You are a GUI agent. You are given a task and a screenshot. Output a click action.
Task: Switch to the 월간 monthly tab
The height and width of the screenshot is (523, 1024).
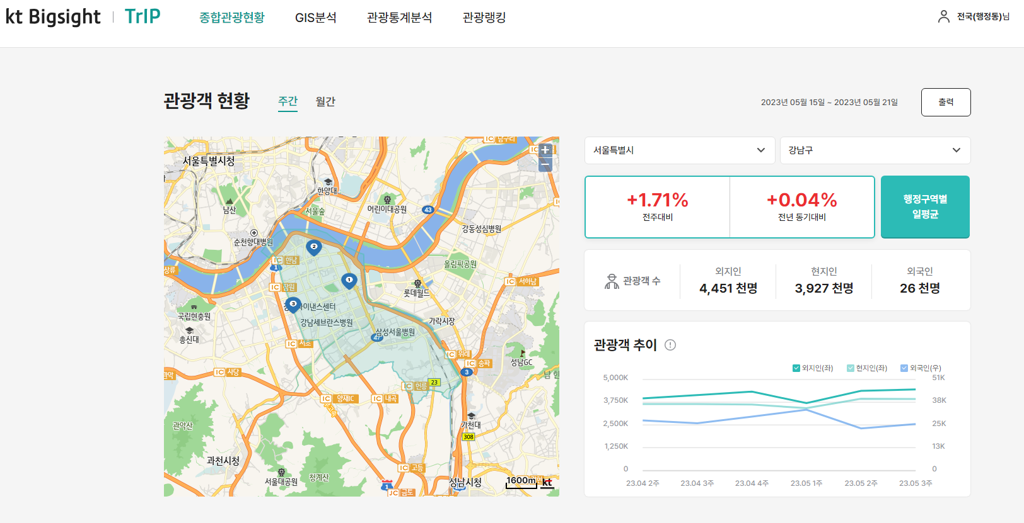click(x=325, y=102)
